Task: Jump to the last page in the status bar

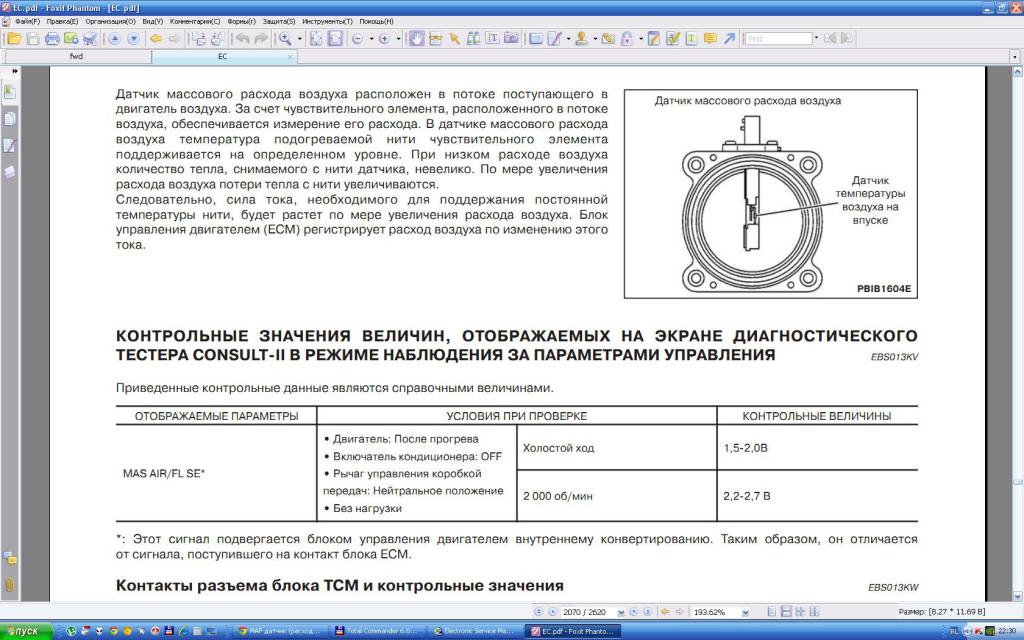Action: pyautogui.click(x=647, y=612)
